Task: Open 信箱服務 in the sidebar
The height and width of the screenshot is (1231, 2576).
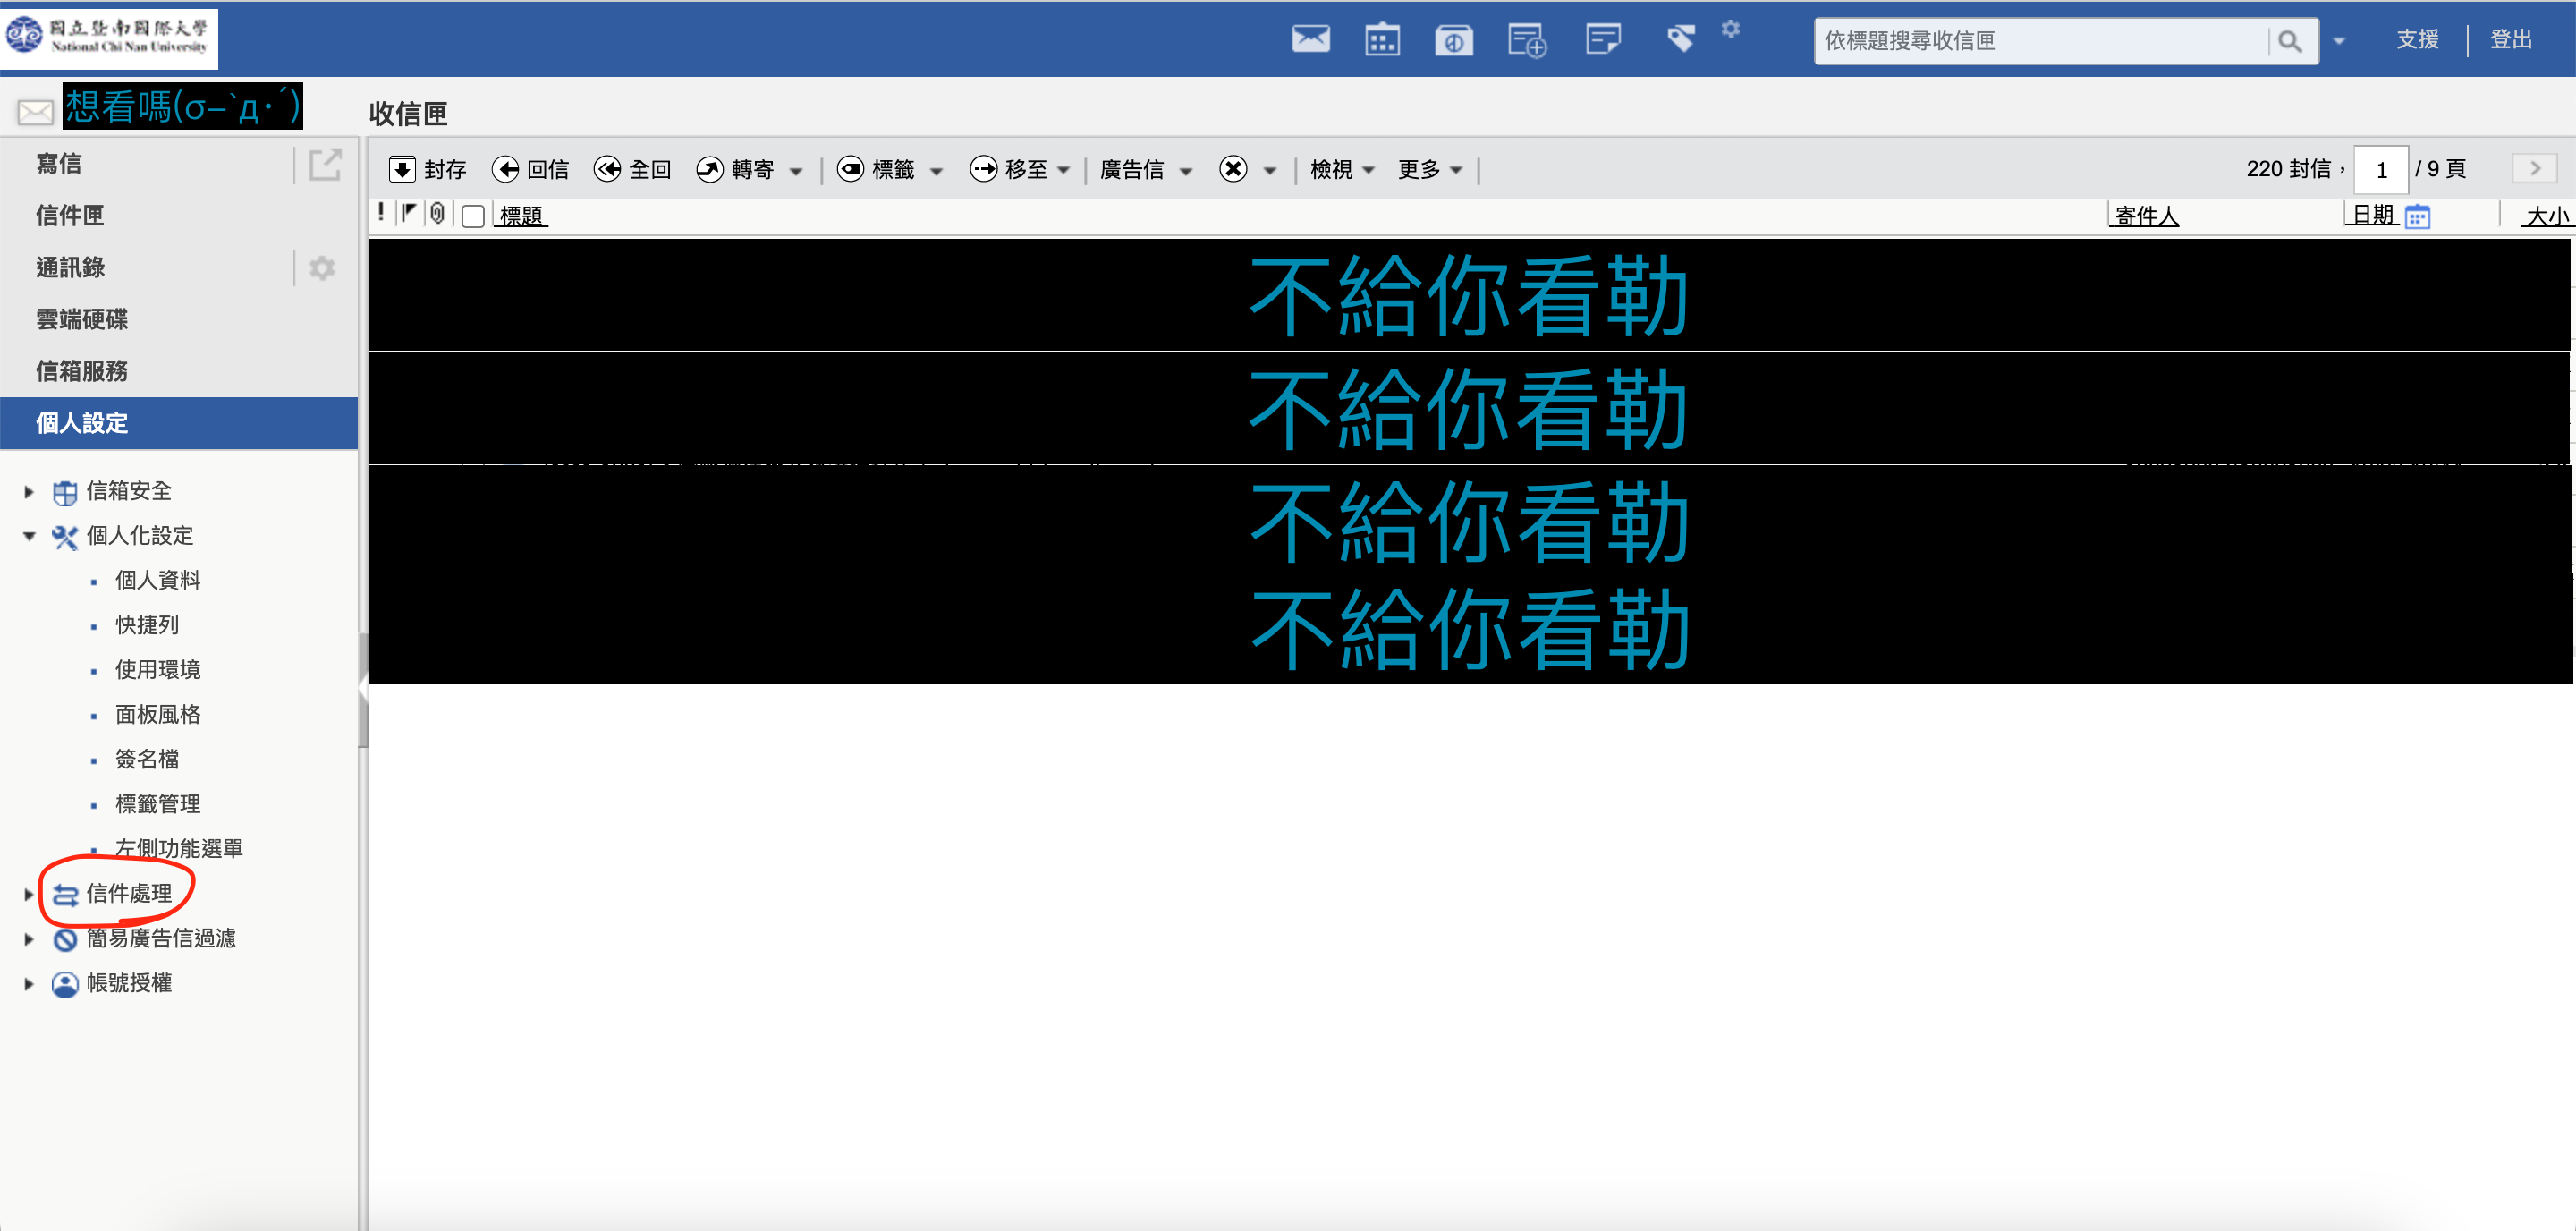Action: pyautogui.click(x=82, y=372)
